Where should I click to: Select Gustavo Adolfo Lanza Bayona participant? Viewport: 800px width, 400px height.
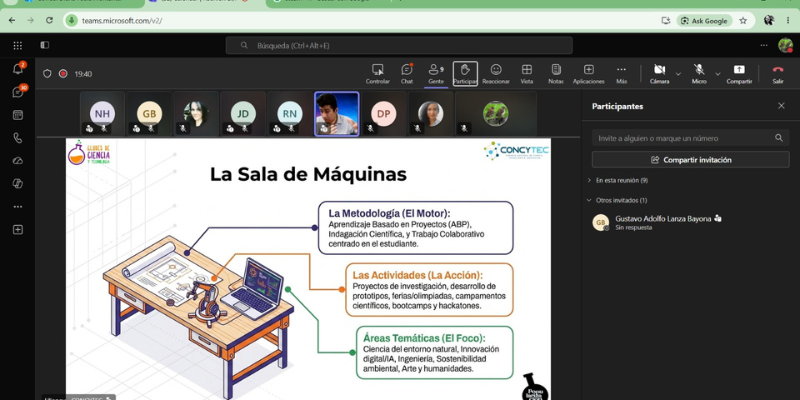(690, 222)
